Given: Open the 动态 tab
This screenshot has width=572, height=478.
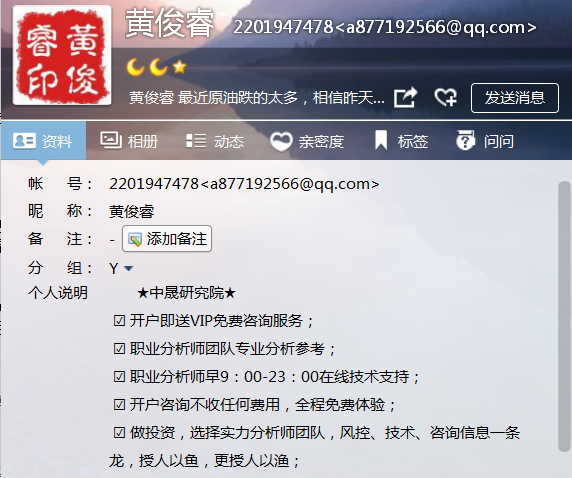Looking at the screenshot, I should pos(215,141).
